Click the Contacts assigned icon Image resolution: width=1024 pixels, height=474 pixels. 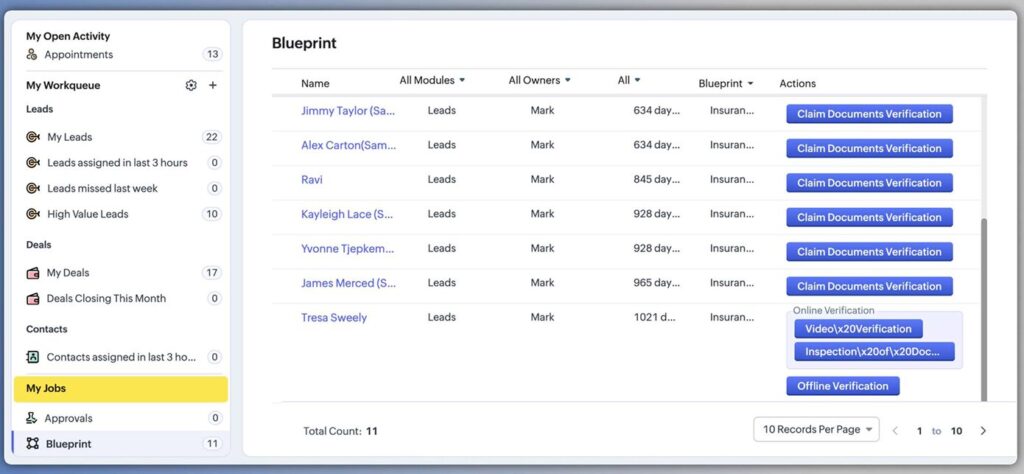click(x=33, y=357)
